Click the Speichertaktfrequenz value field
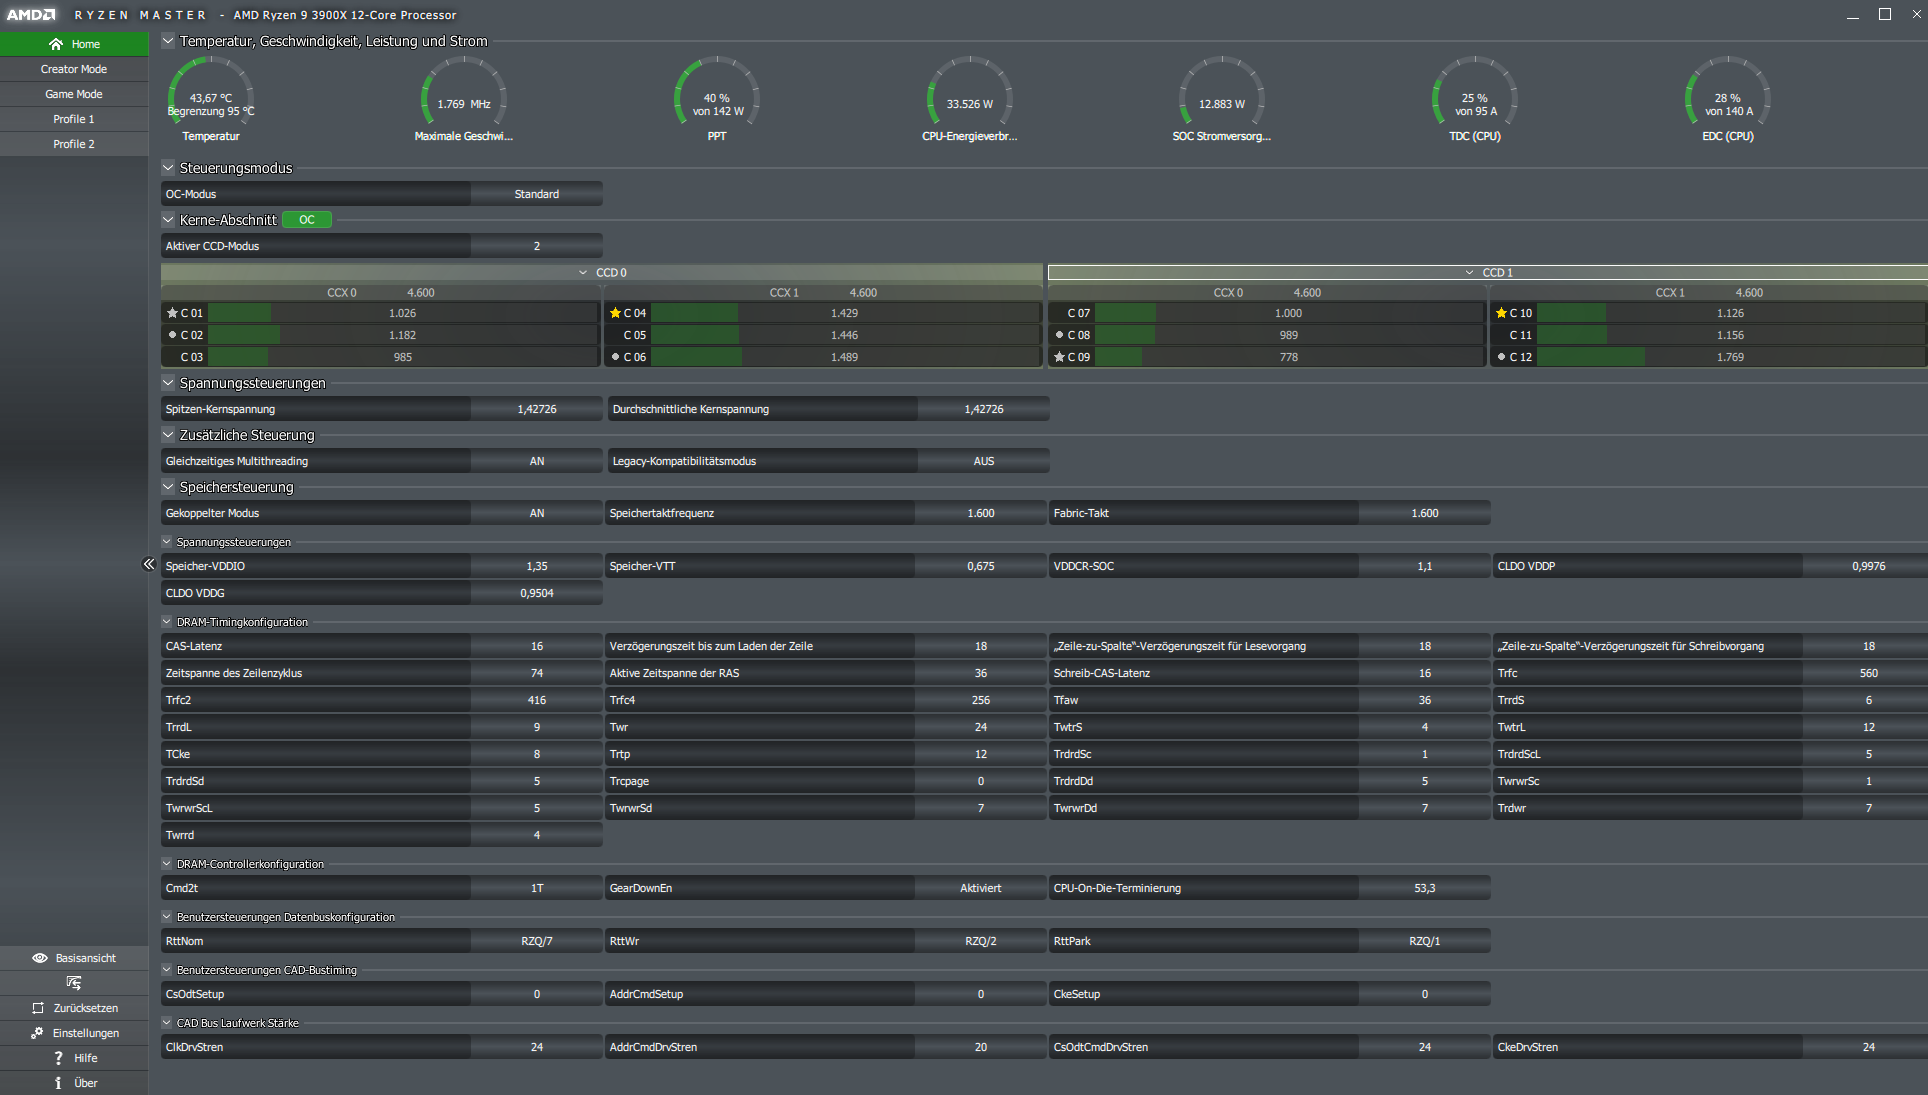The image size is (1928, 1095). tap(980, 513)
